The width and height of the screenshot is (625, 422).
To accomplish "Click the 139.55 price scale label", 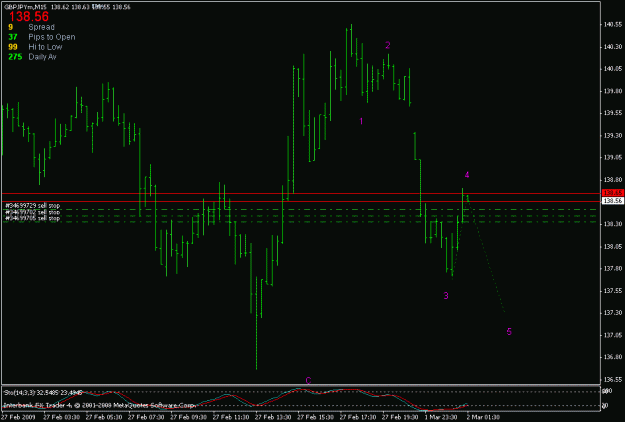I will [613, 113].
